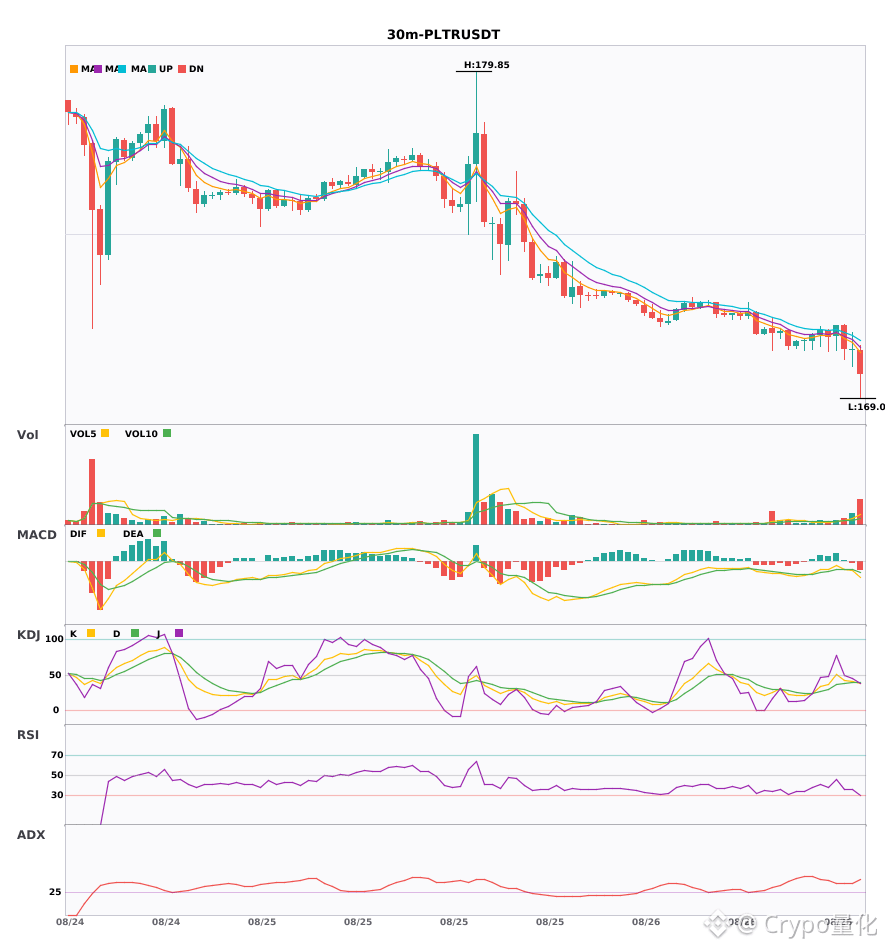This screenshot has height=950, width=885.
Task: Click the orange MA legend swatch
Action: (74, 69)
